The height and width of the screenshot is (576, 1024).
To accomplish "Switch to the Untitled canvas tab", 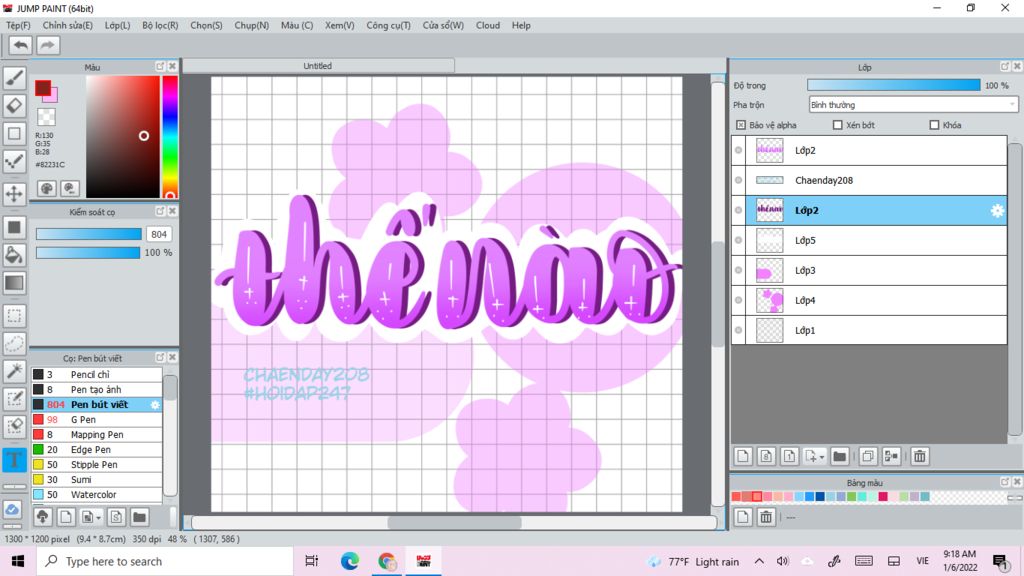I will pyautogui.click(x=318, y=66).
